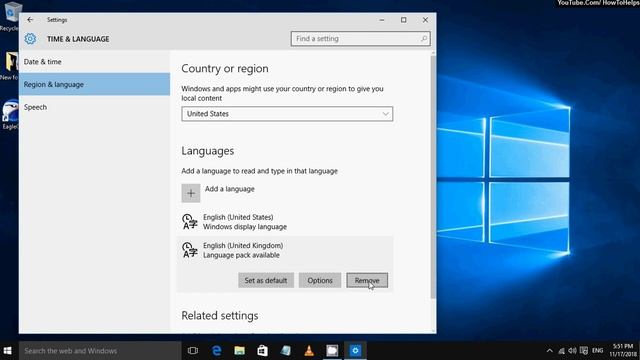The image size is (640, 360).
Task: Select the Date & time section
Action: 94,62
